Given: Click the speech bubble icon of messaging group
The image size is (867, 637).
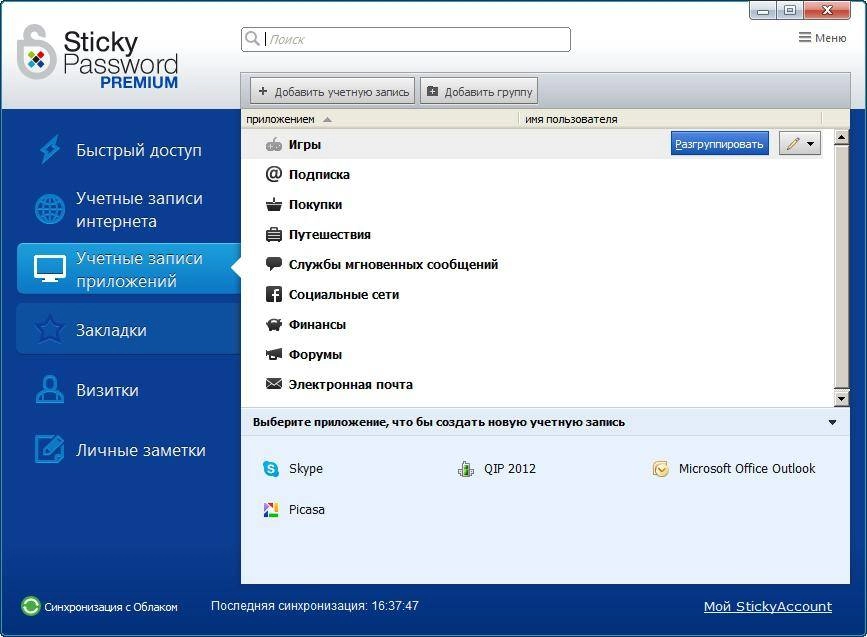Looking at the screenshot, I should [x=274, y=264].
